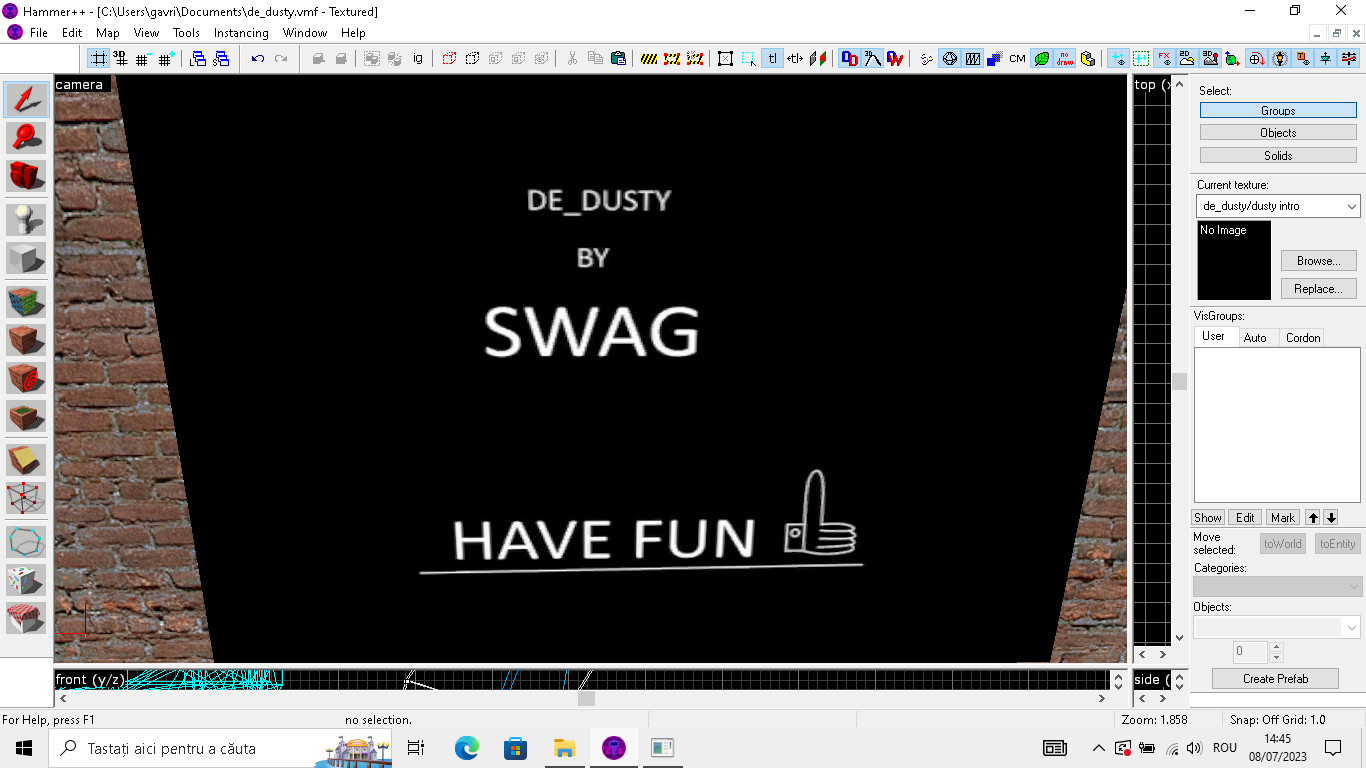
Task: Click the VisGroups move up arrow button
Action: click(1313, 517)
